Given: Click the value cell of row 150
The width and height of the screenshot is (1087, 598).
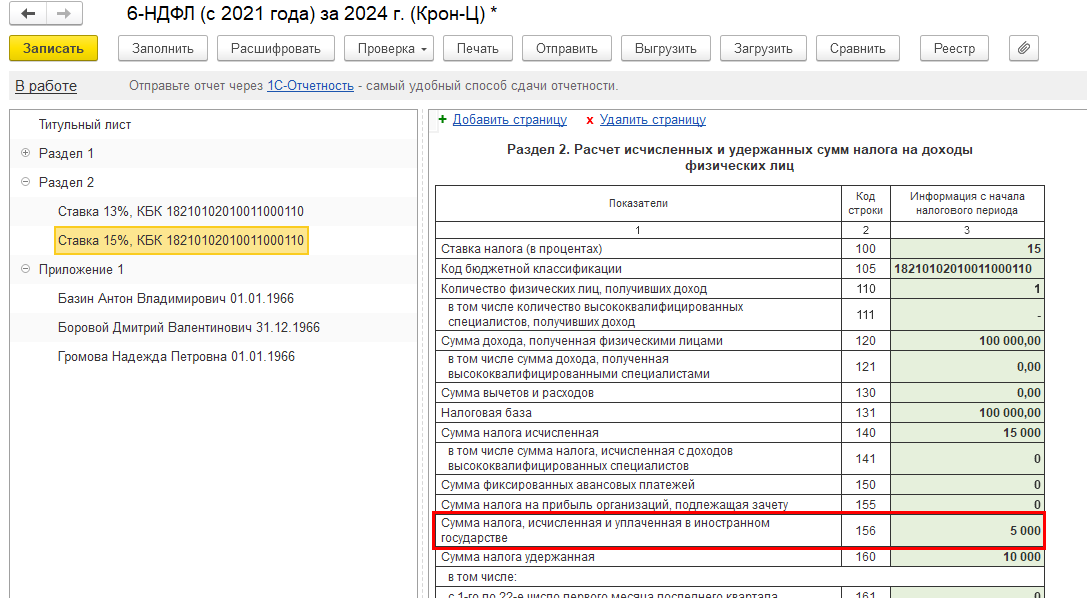Looking at the screenshot, I should [x=967, y=485].
